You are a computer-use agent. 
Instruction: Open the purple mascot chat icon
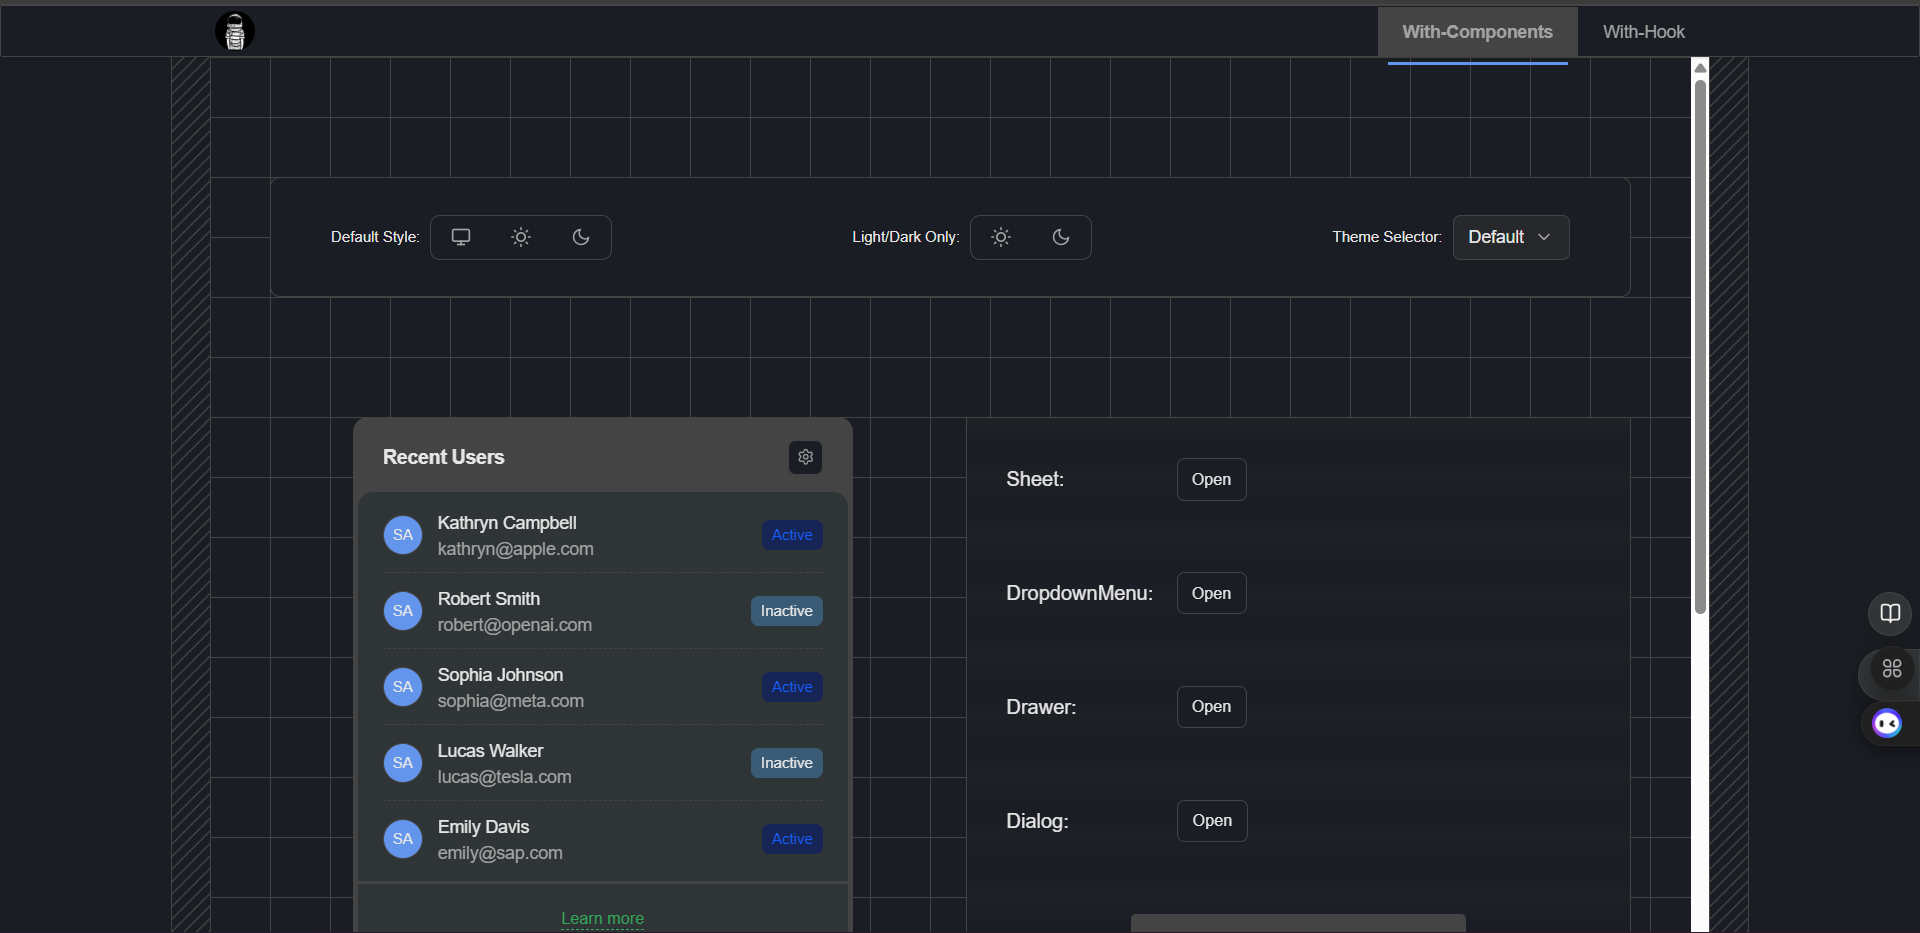1887,723
